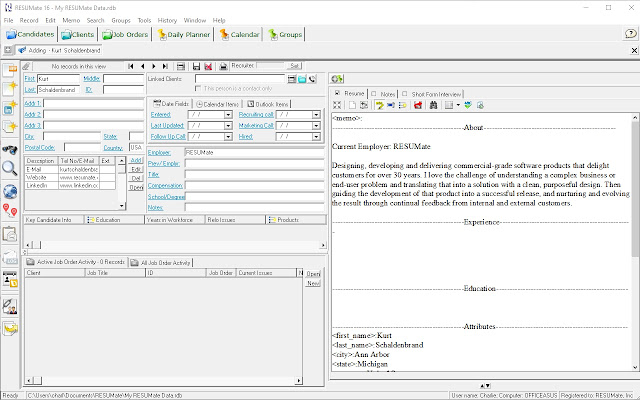This screenshot has height=400, width=640.
Task: Click the job order list horizontal scrollbar
Action: pyautogui.click(x=163, y=380)
